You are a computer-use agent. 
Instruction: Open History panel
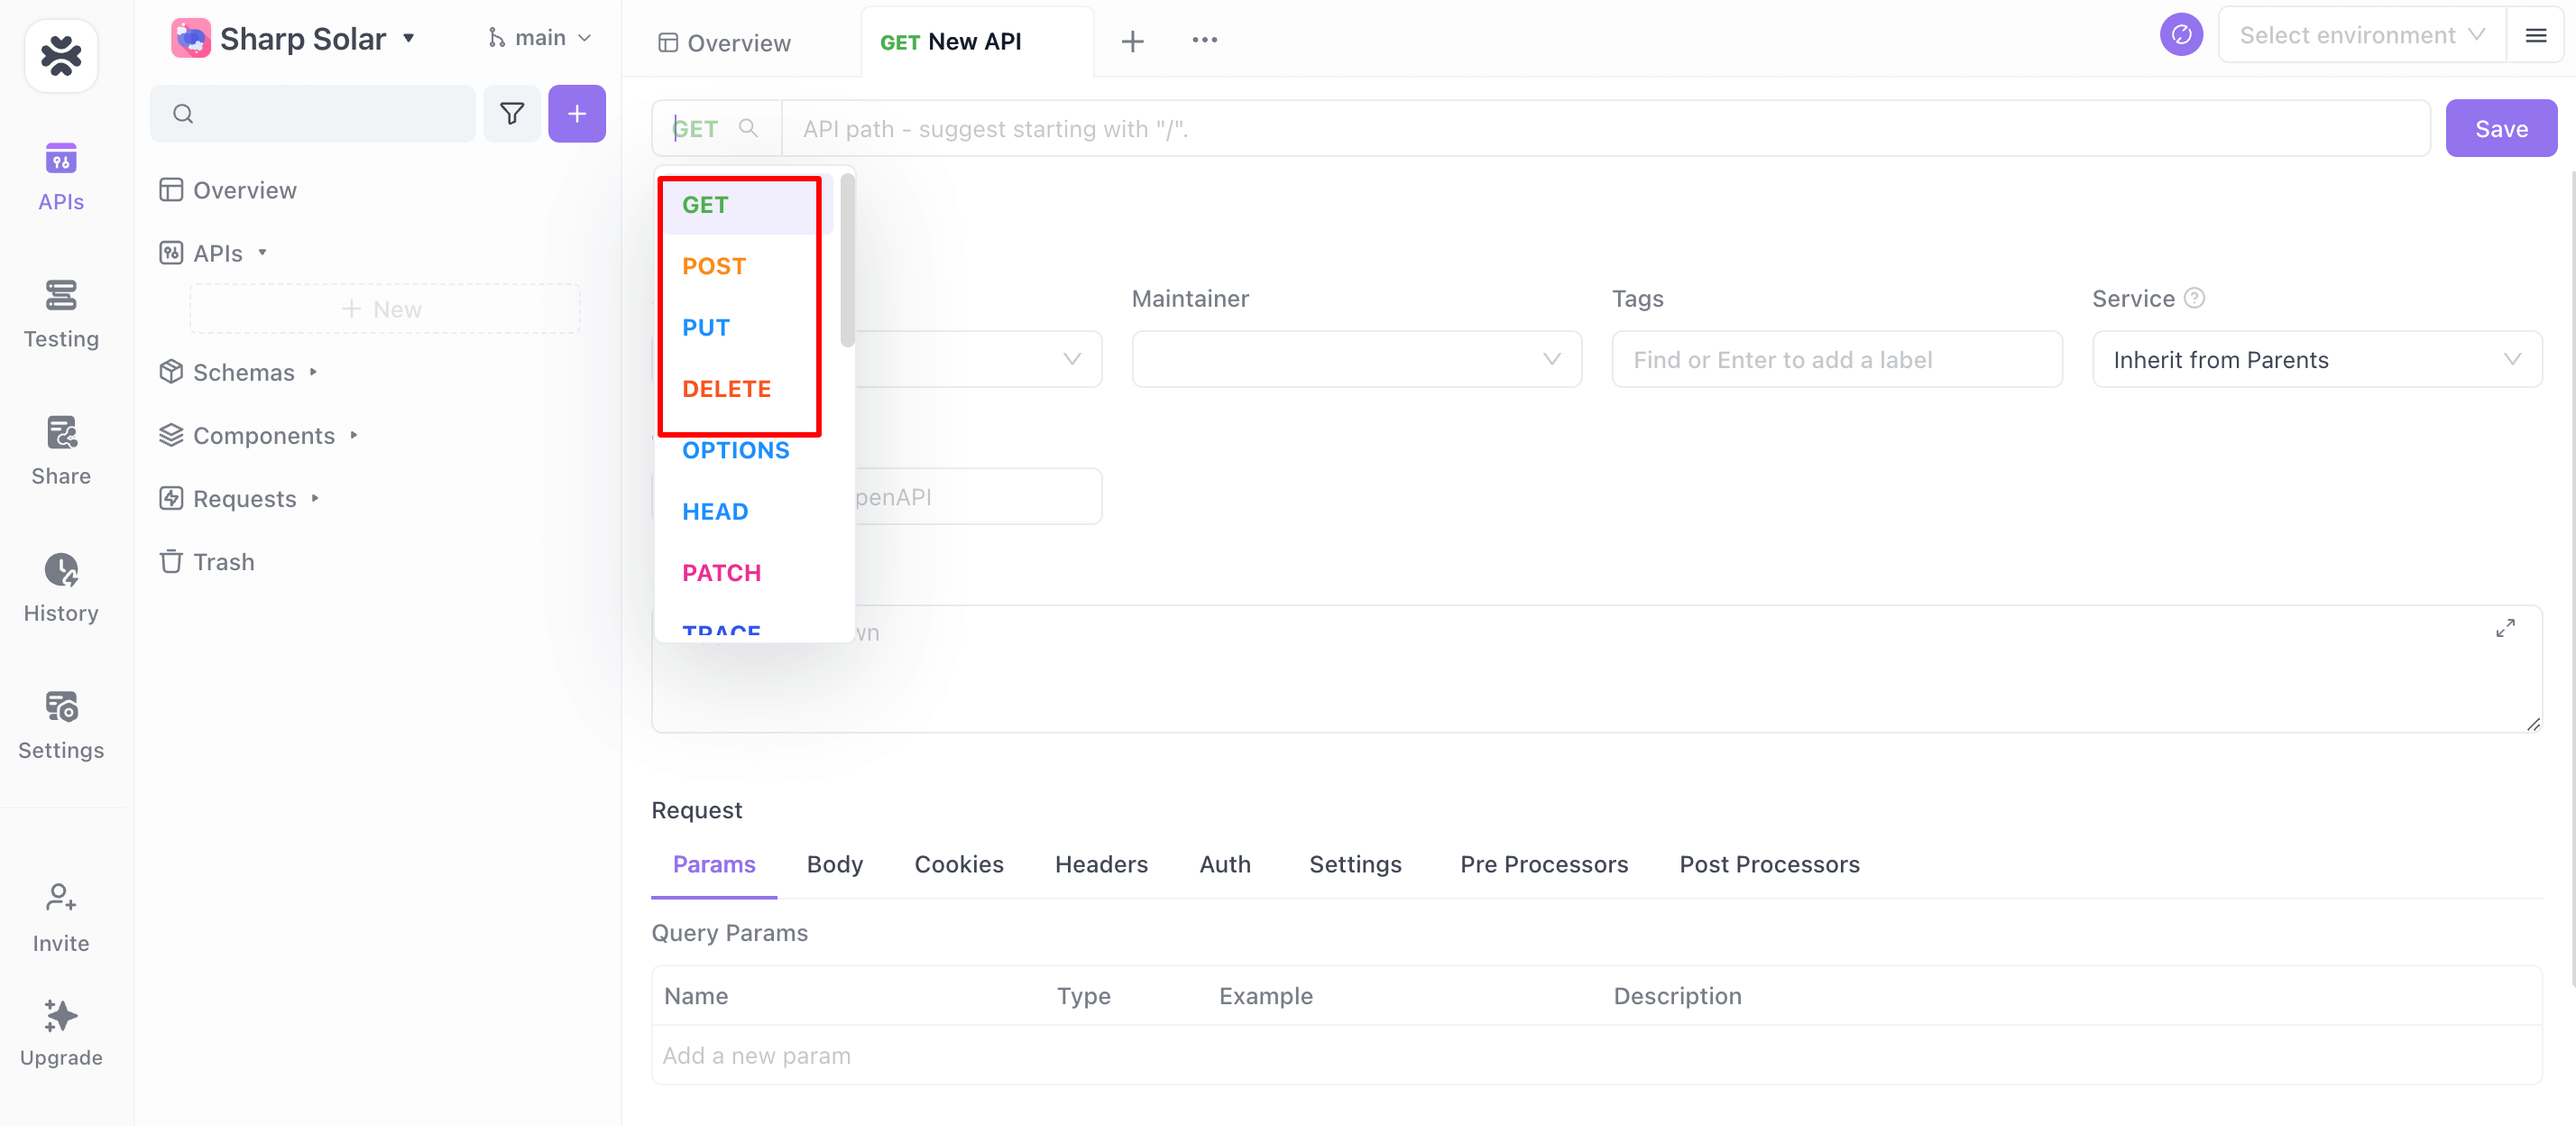[x=60, y=586]
